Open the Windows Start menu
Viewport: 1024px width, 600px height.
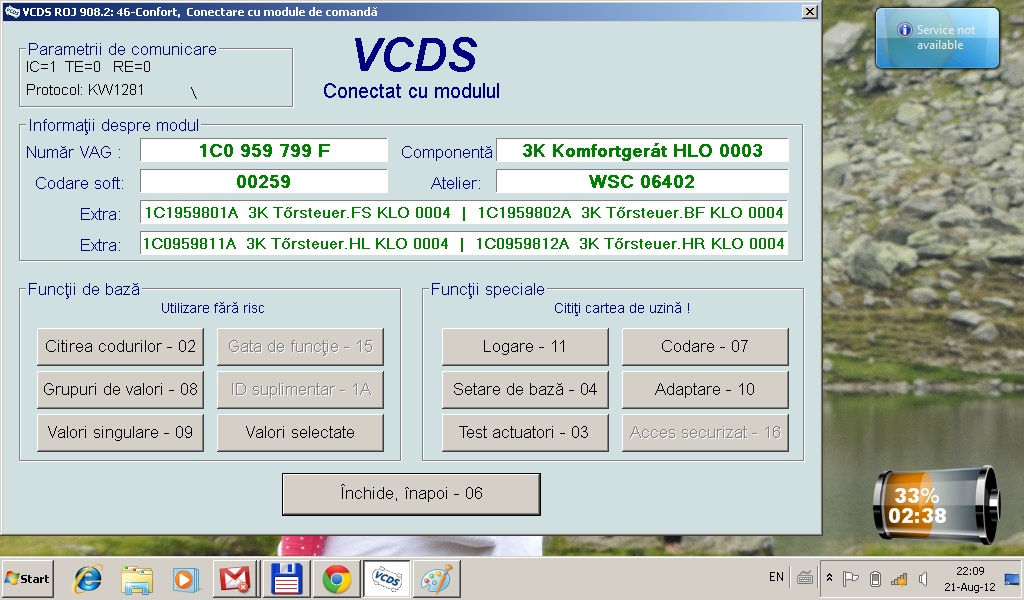tap(28, 579)
